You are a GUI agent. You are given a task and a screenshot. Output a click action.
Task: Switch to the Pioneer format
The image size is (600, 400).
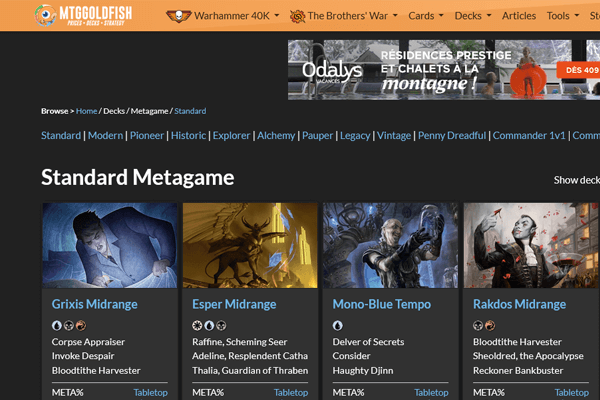pos(147,136)
